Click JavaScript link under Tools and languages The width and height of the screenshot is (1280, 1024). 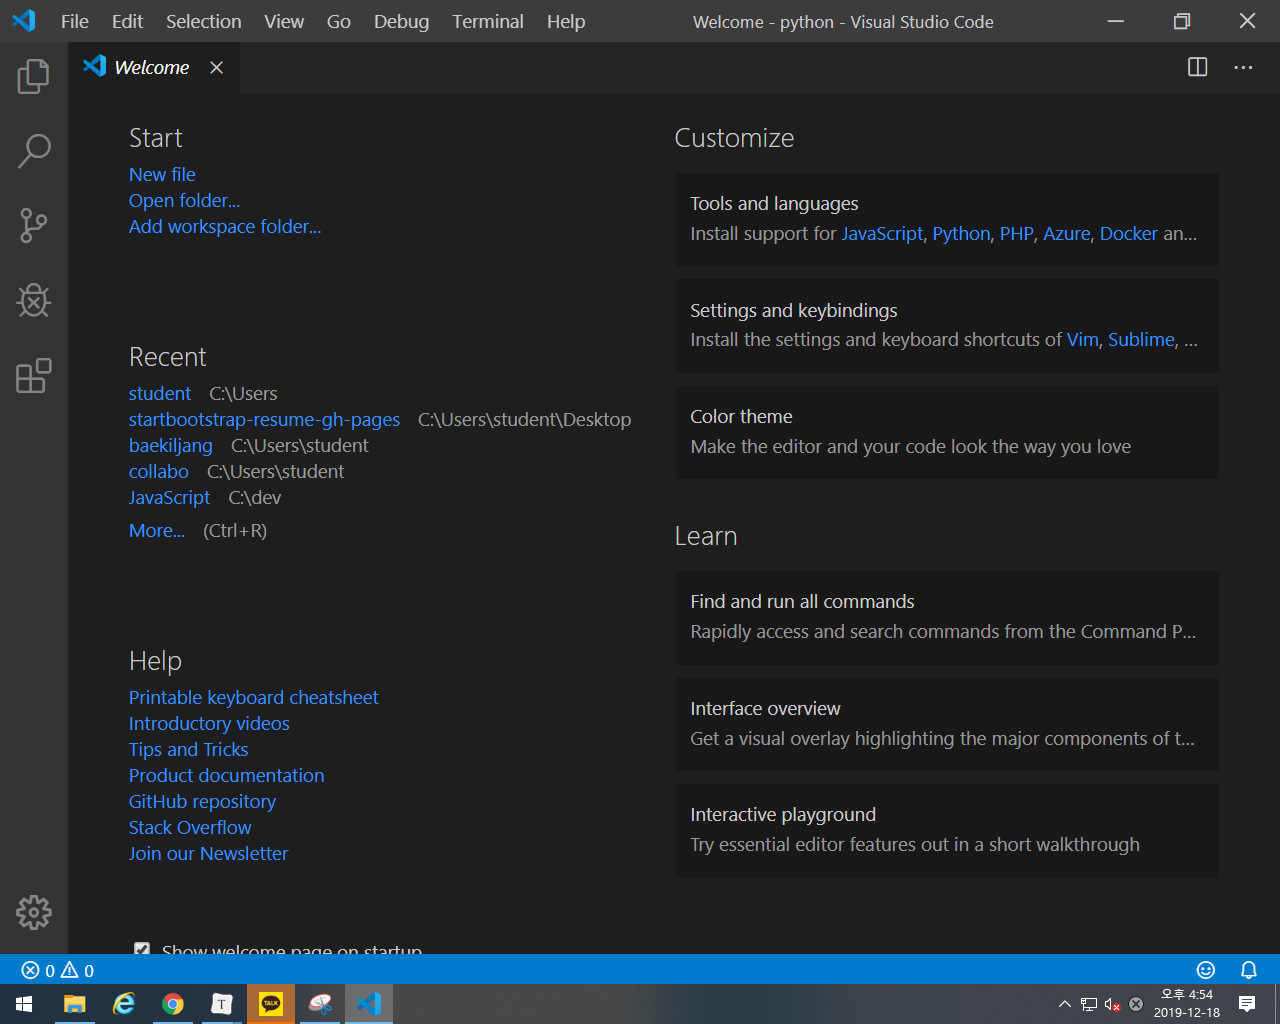(x=882, y=233)
